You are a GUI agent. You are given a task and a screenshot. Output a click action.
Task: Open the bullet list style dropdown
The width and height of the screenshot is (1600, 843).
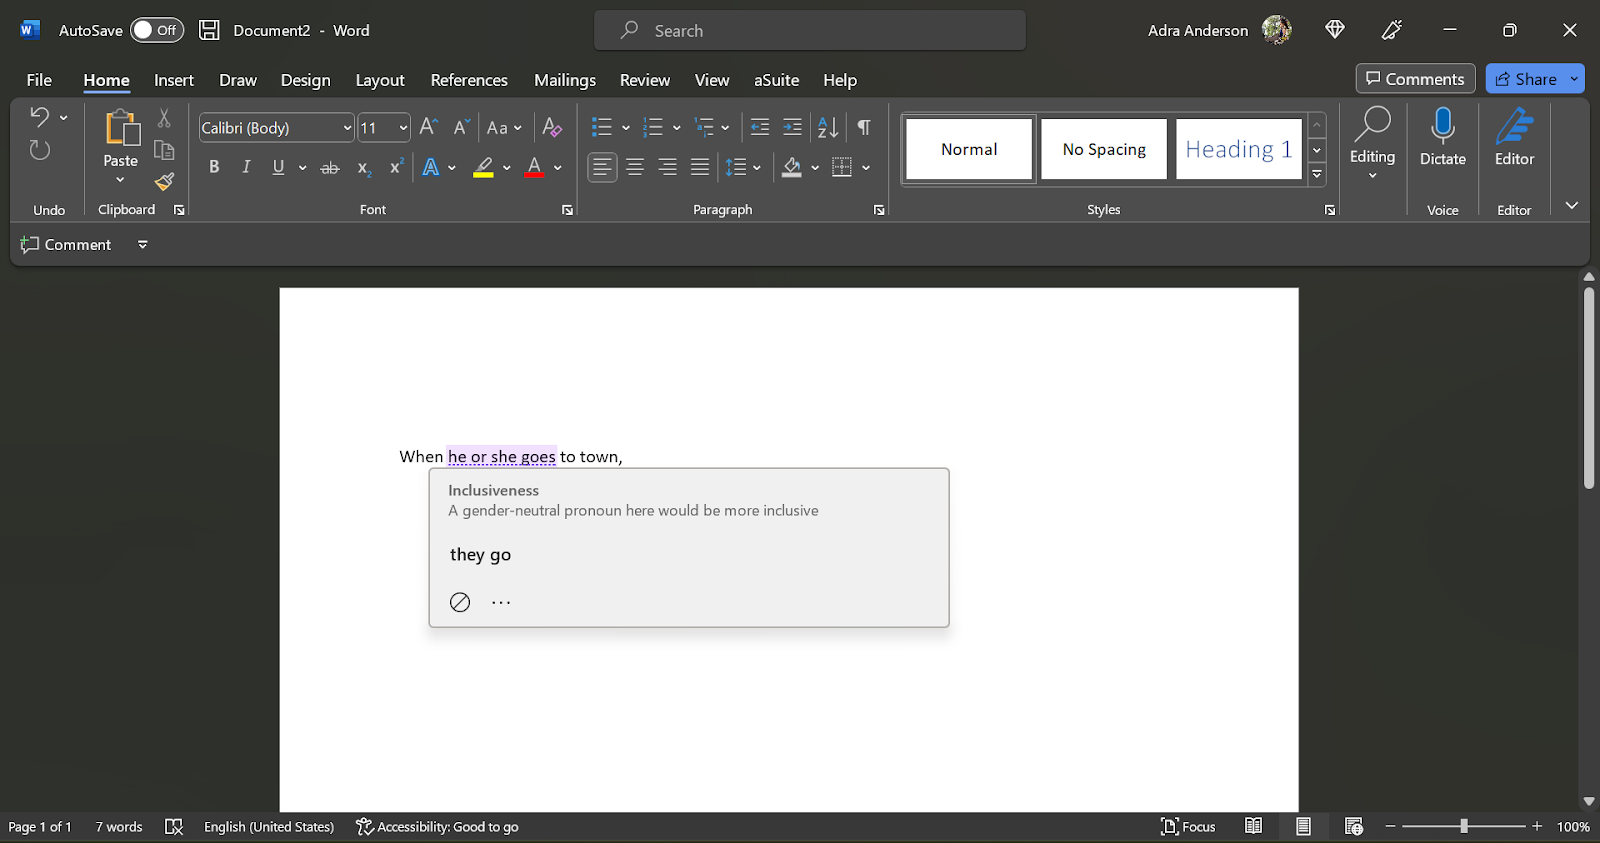tap(626, 128)
